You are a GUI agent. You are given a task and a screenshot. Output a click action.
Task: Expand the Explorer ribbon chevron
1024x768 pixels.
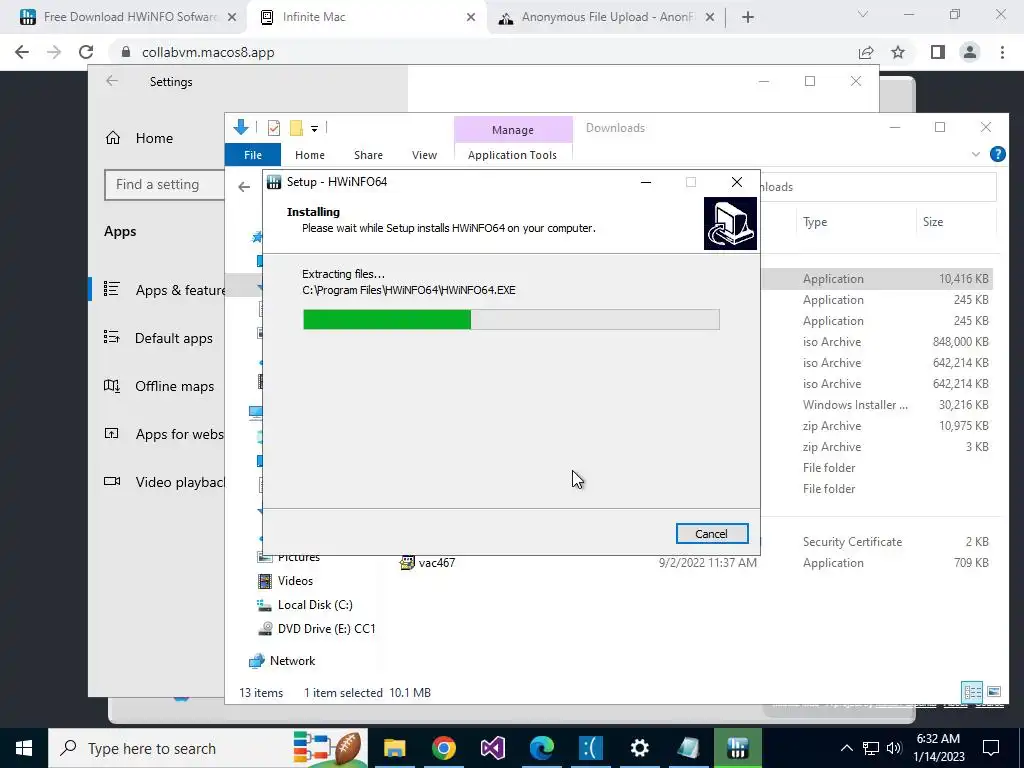point(976,154)
